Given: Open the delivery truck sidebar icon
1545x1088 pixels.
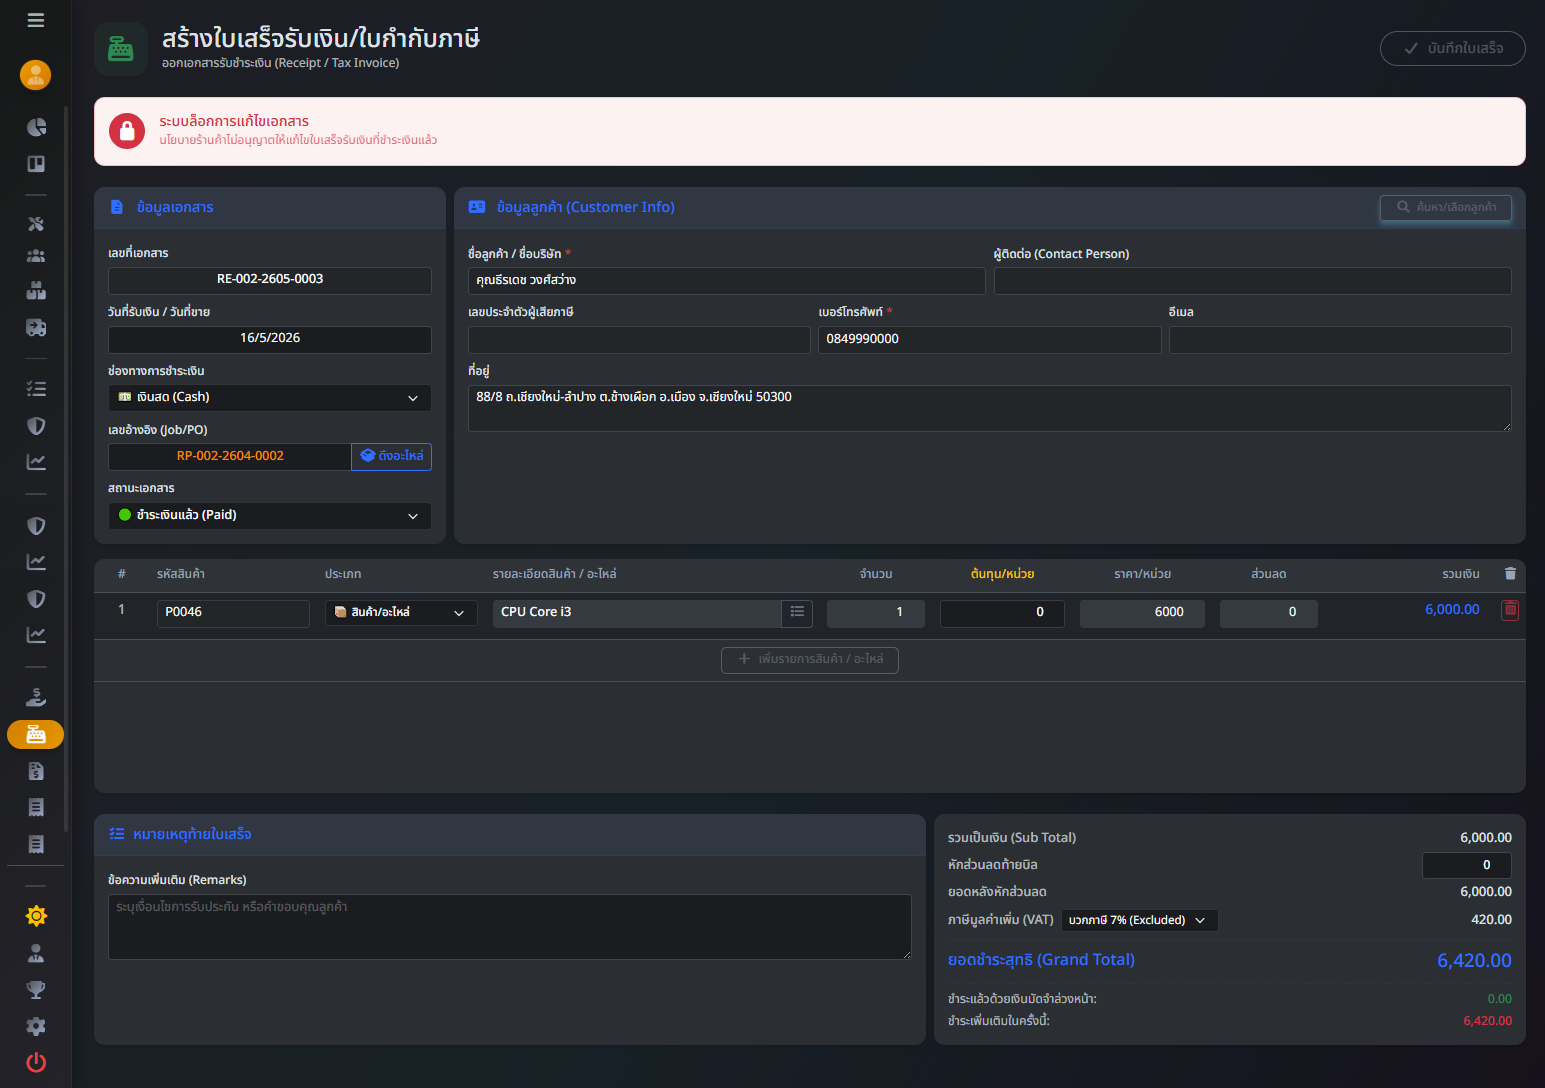Looking at the screenshot, I should (36, 328).
